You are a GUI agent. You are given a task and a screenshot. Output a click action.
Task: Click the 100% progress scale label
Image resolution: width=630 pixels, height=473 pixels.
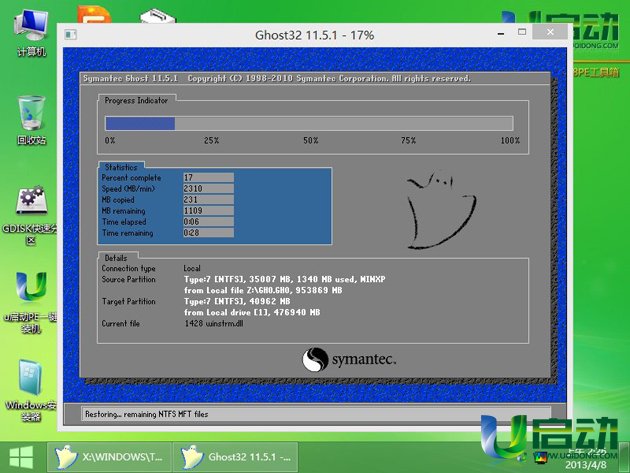click(x=510, y=141)
